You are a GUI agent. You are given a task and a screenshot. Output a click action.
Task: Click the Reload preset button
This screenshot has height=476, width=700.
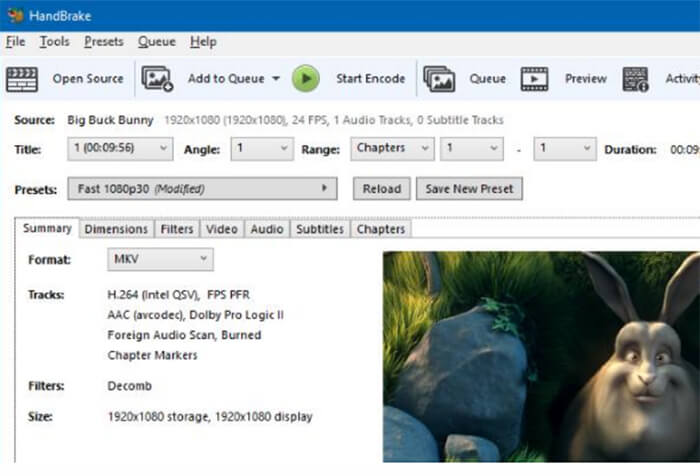click(382, 189)
